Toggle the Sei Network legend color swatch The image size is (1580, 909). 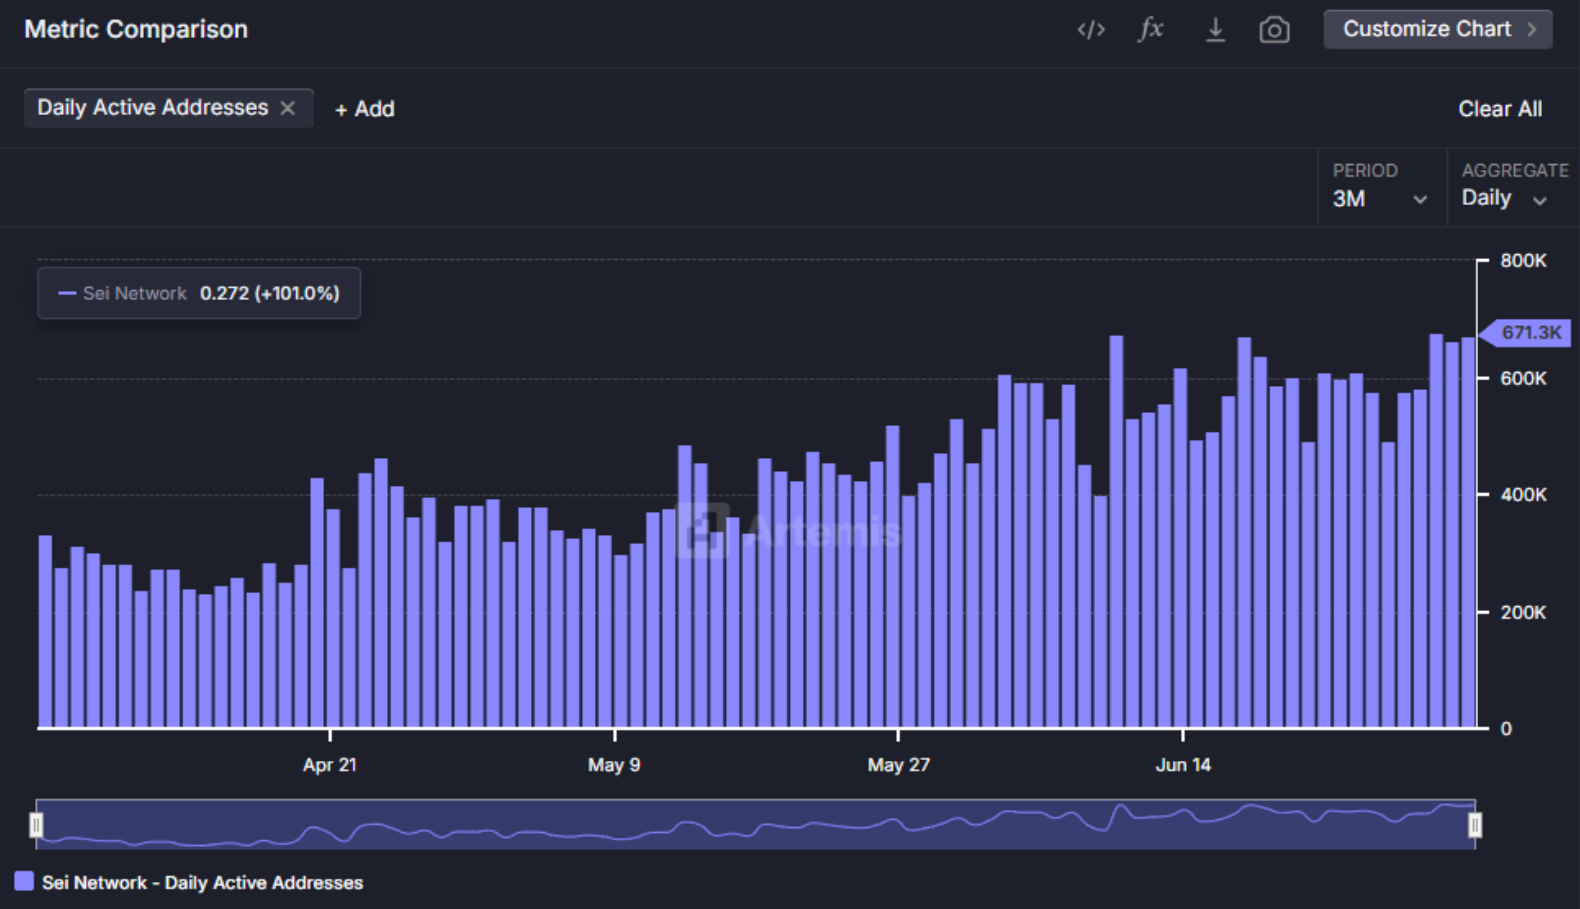(24, 881)
